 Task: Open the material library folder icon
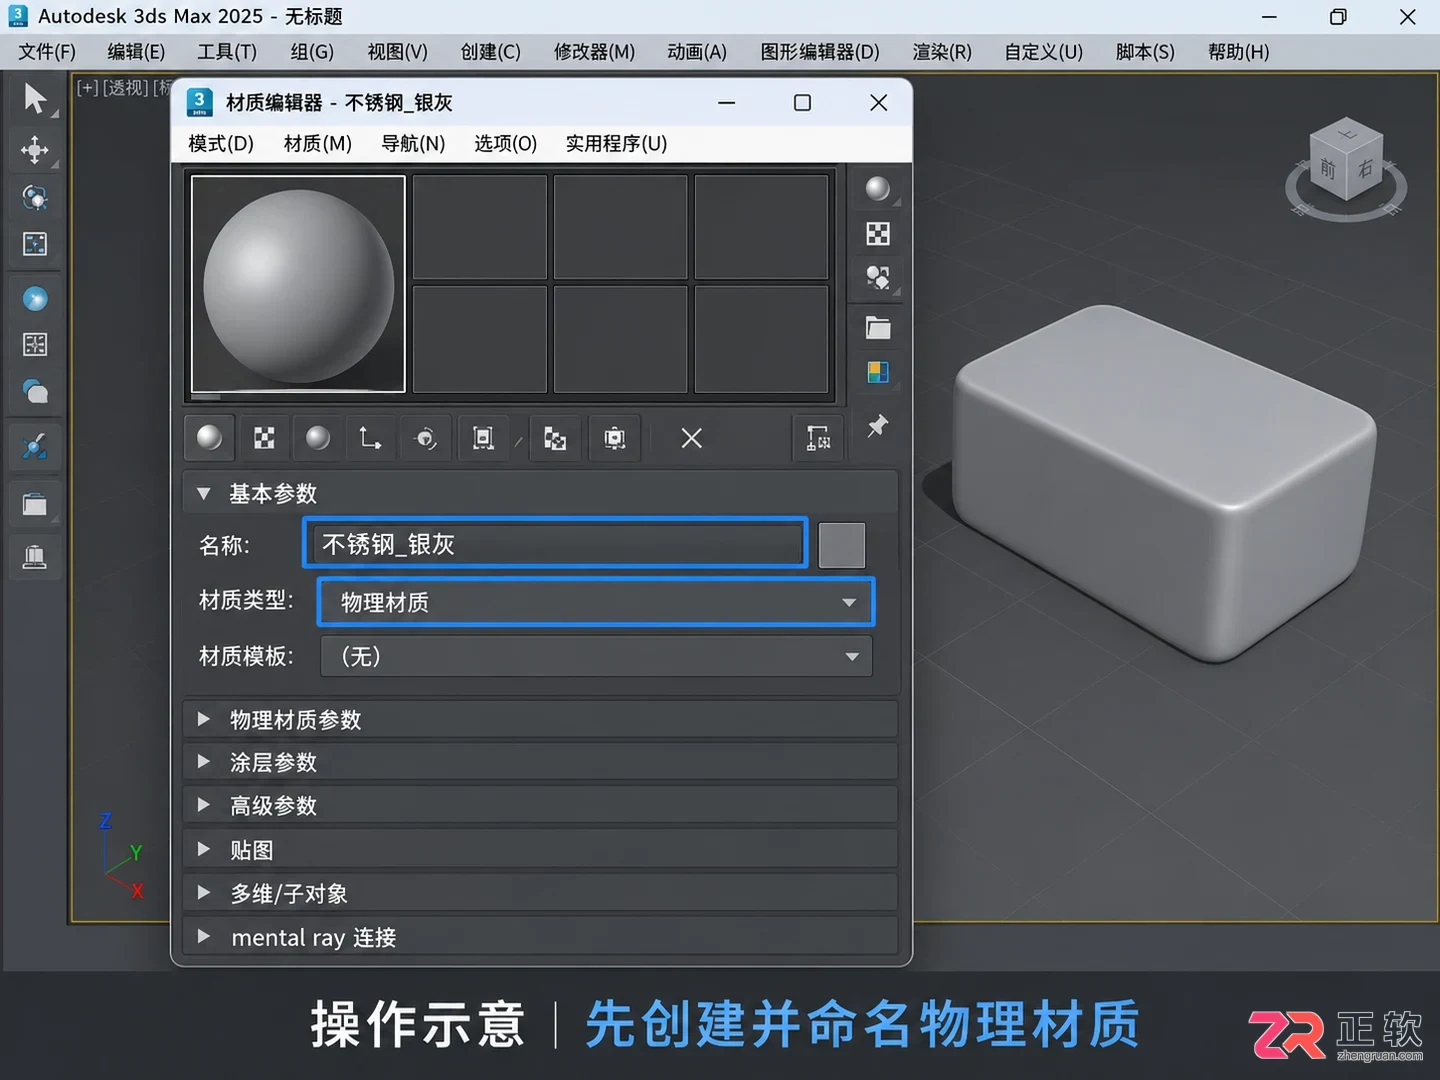tap(877, 327)
